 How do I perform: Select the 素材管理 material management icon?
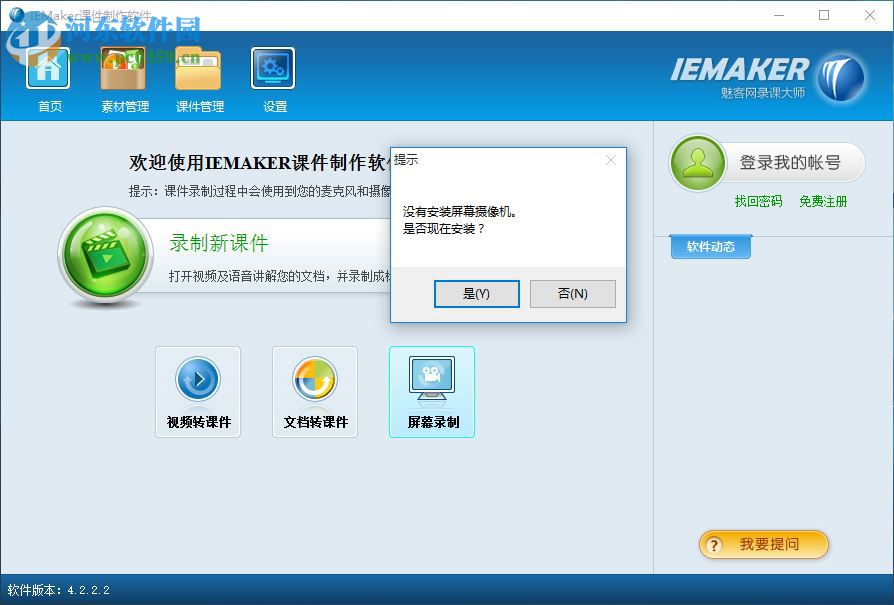pyautogui.click(x=123, y=70)
